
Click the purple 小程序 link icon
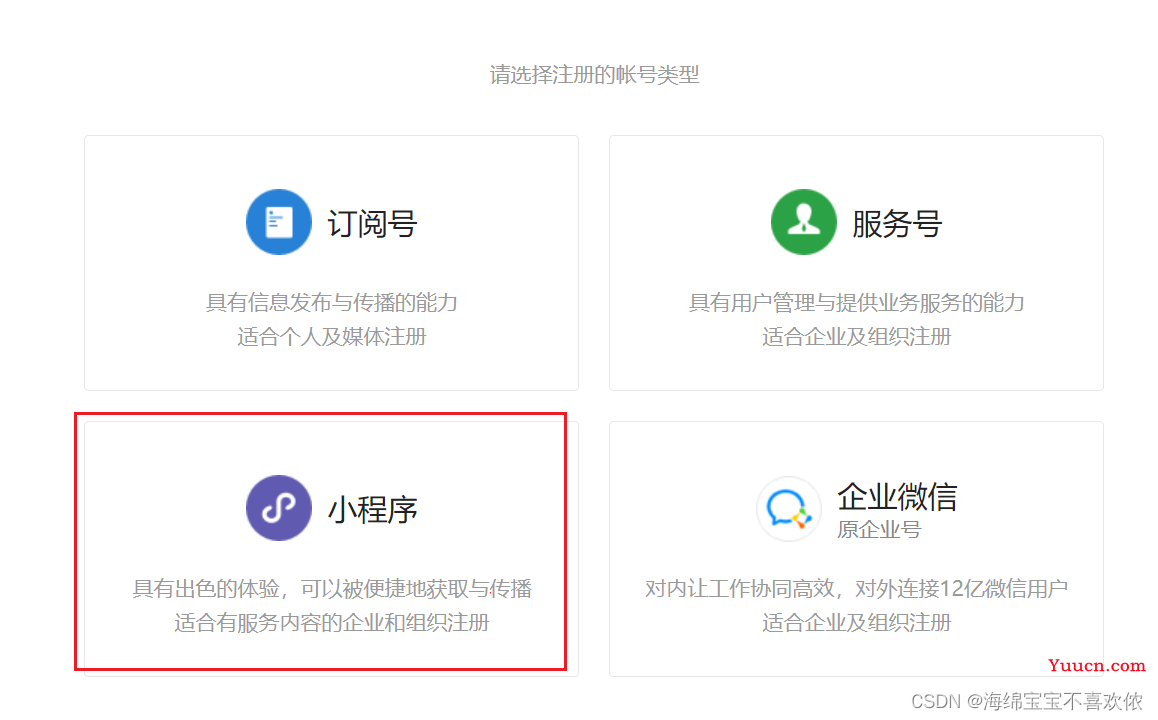click(x=278, y=508)
